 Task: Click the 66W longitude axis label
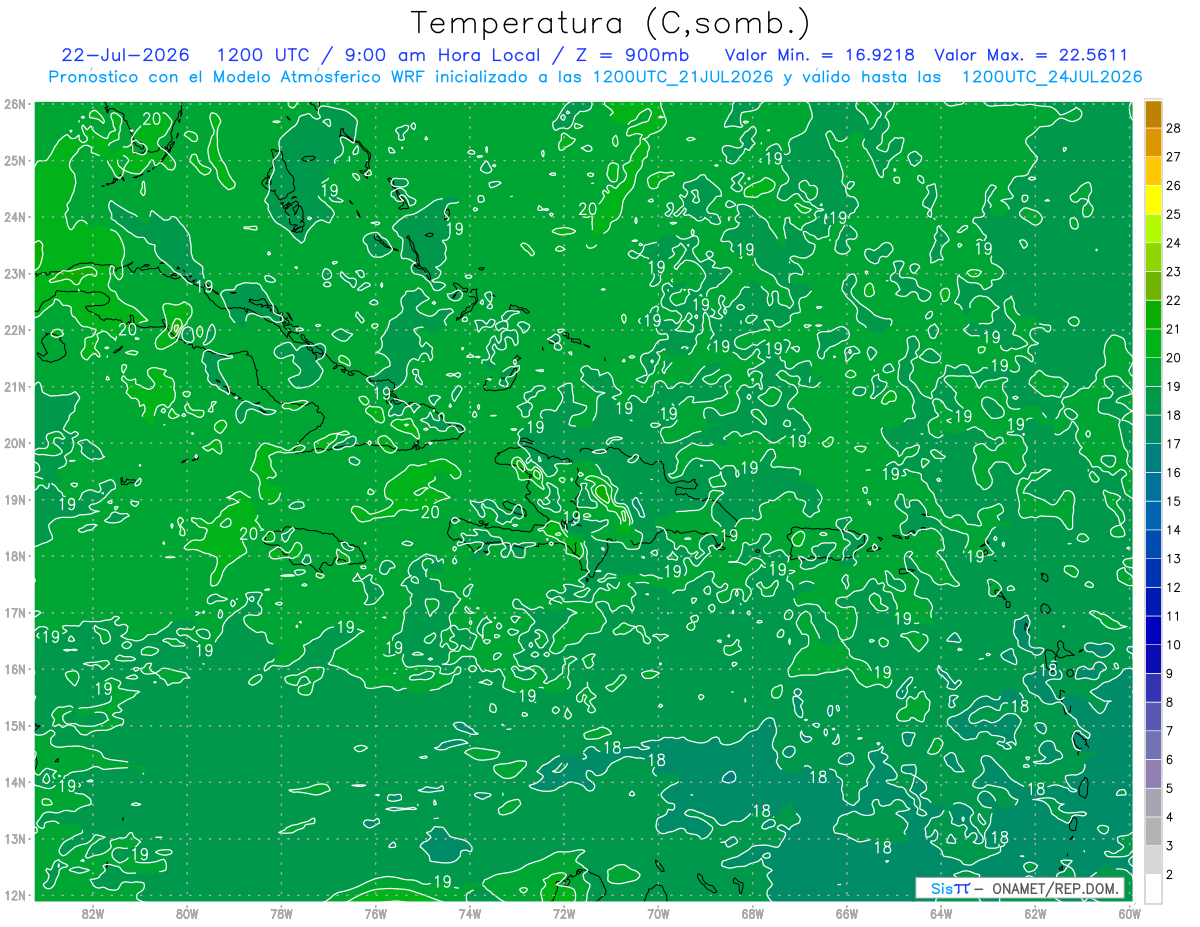pos(847,913)
